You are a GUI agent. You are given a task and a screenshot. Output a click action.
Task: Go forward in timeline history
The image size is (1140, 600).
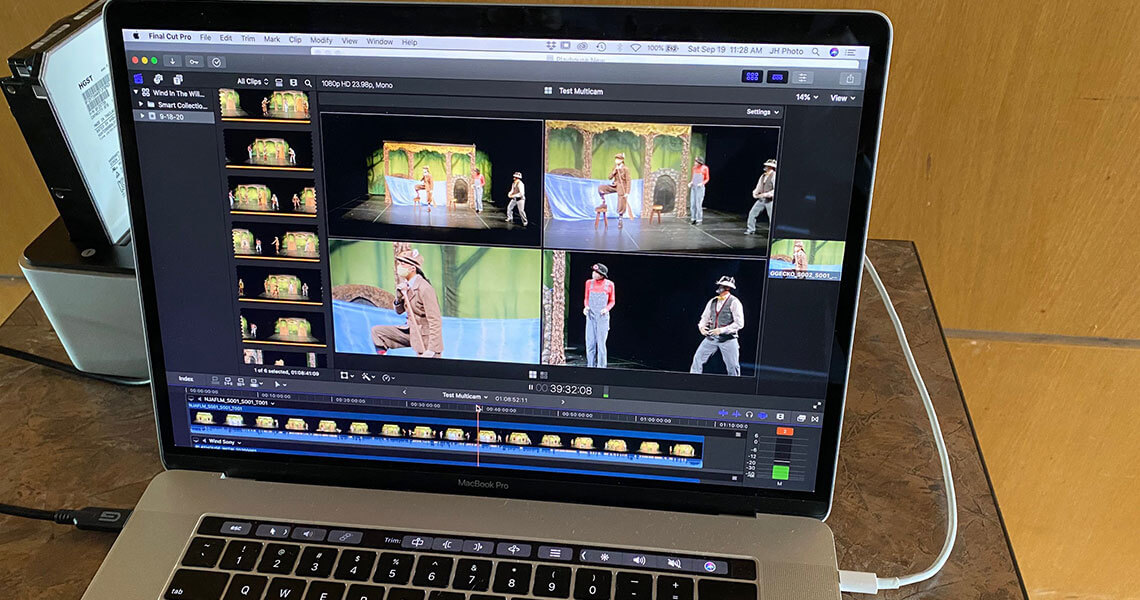[x=562, y=401]
